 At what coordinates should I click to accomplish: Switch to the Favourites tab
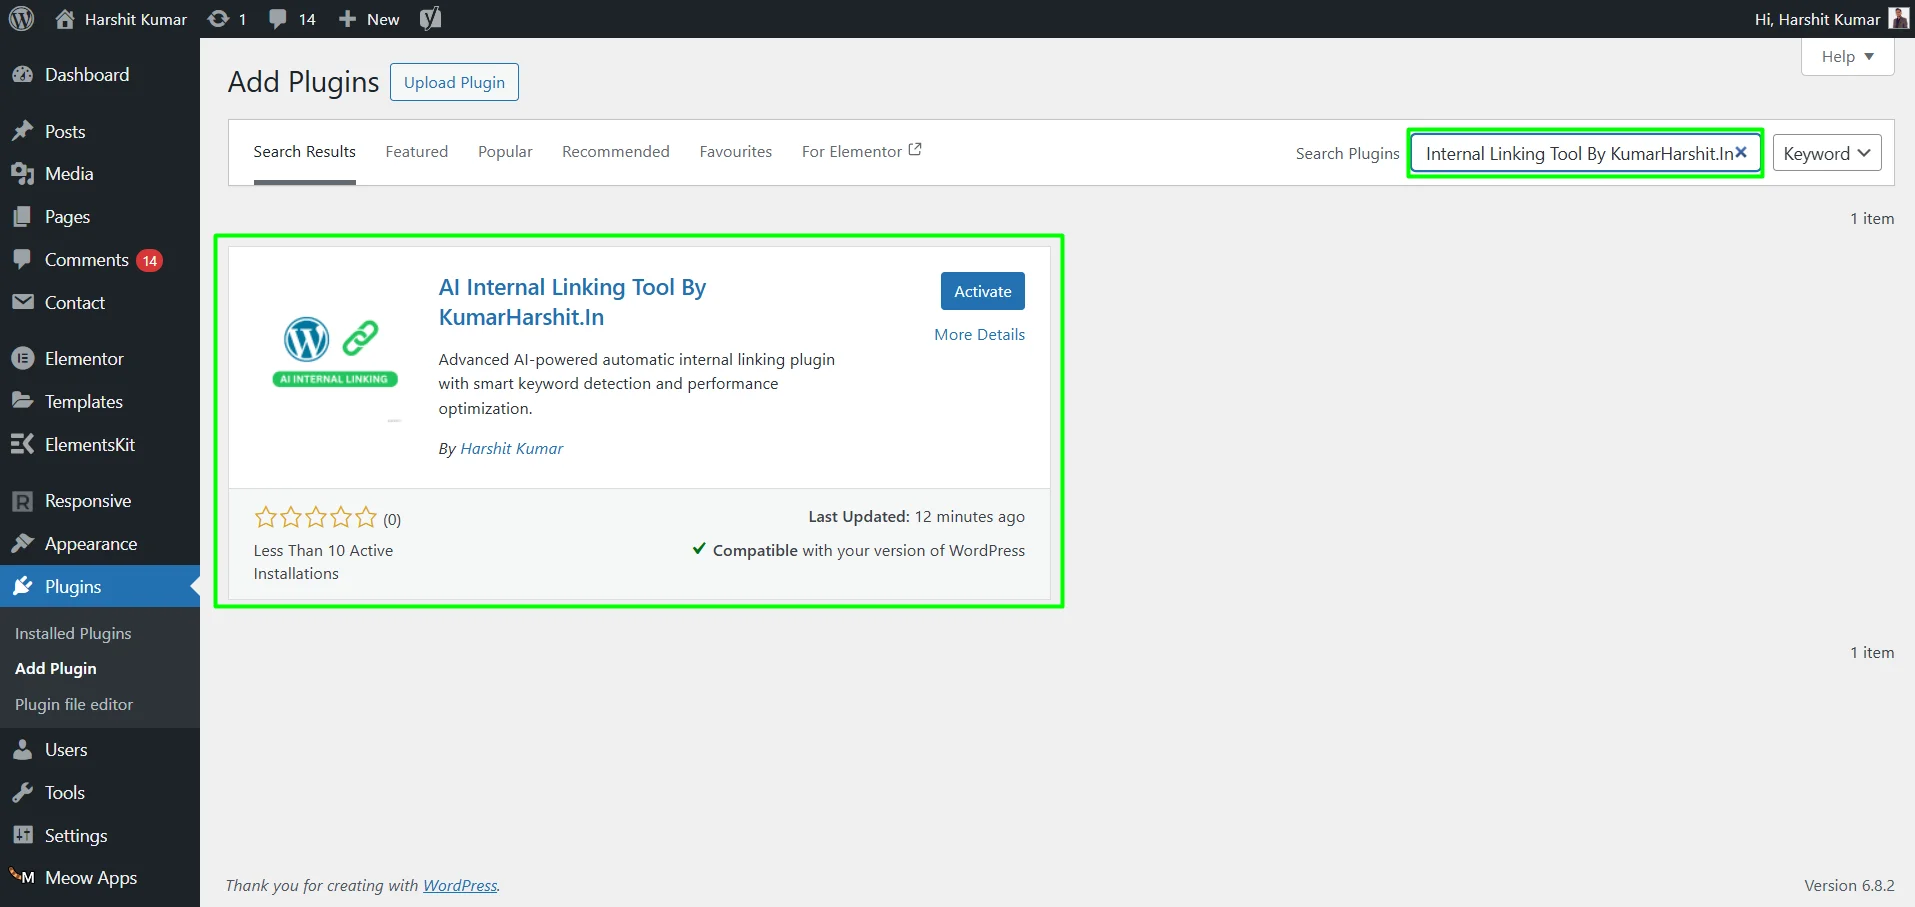(736, 152)
